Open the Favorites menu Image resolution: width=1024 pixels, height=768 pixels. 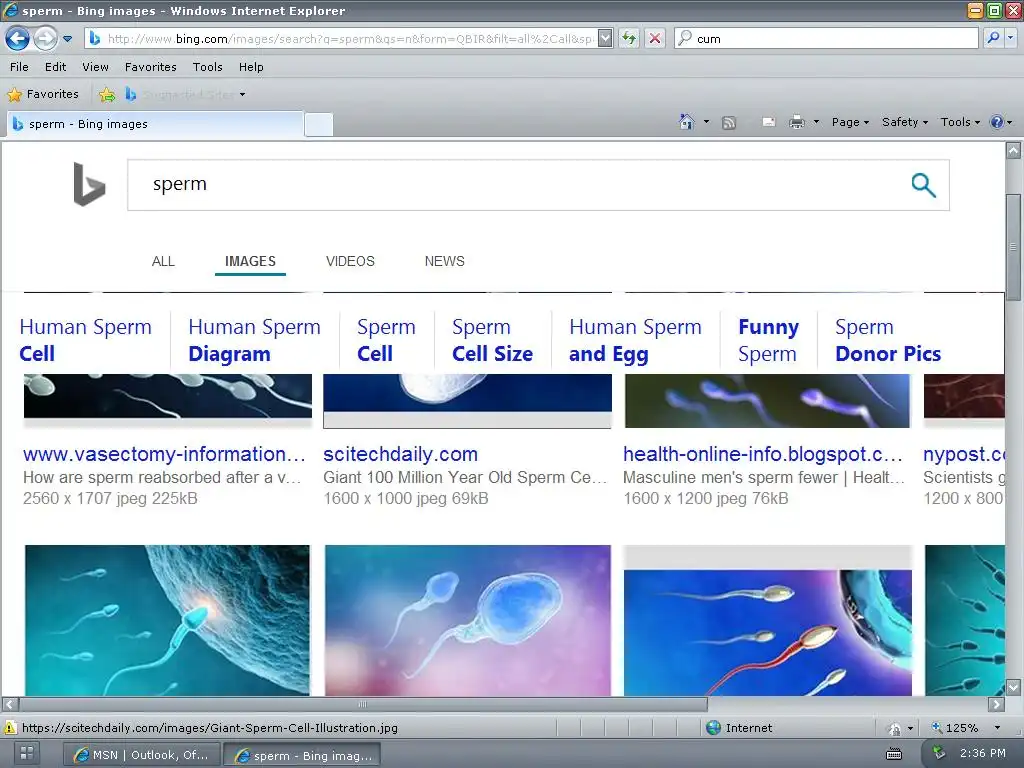151,67
